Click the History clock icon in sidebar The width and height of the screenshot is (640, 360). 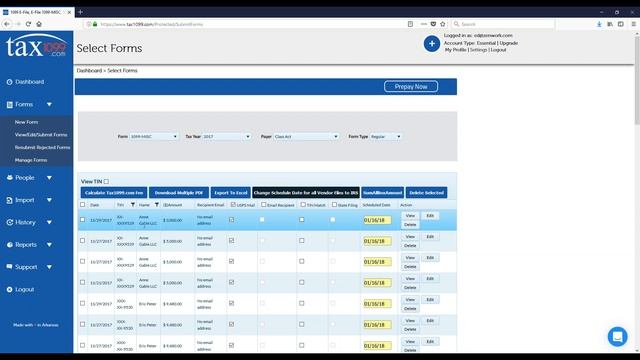click(x=9, y=222)
